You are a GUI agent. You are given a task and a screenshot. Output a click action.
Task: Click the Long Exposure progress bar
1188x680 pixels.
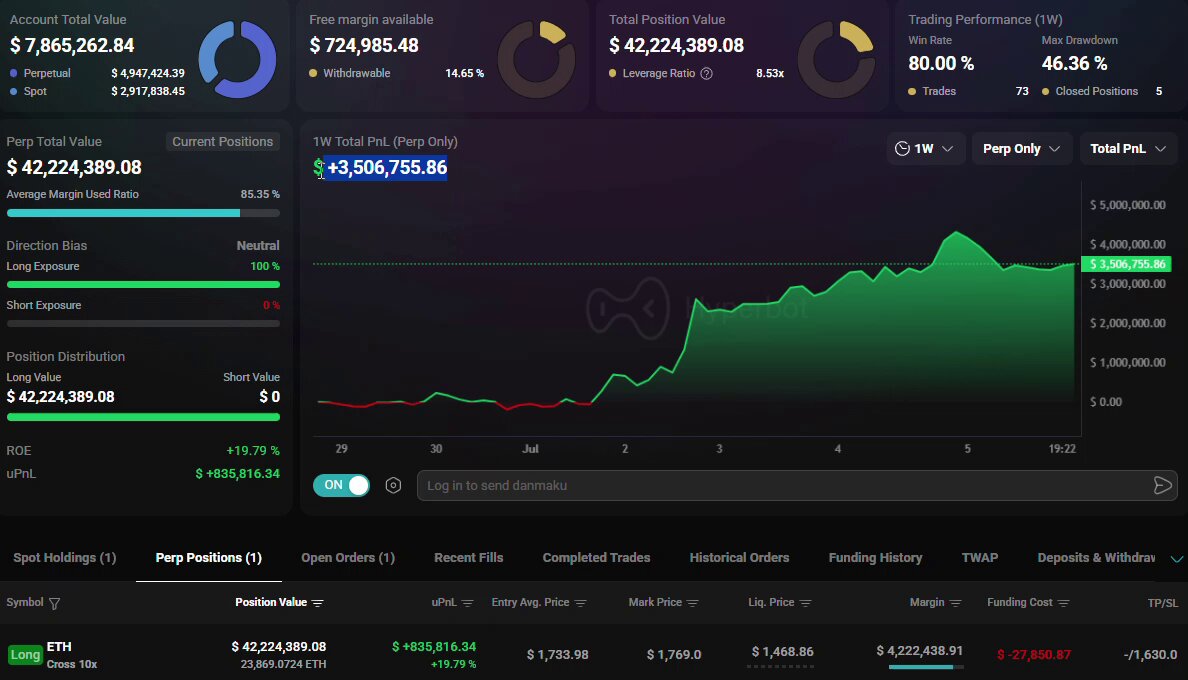pos(143,285)
